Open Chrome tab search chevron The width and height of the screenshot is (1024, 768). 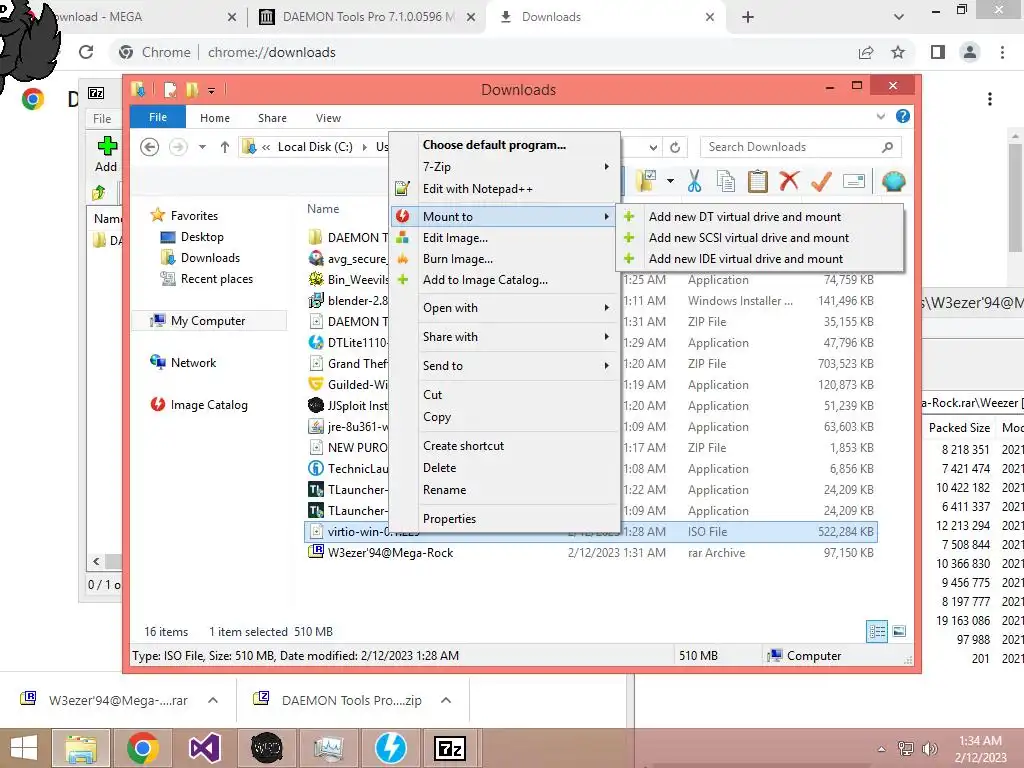[x=899, y=17]
